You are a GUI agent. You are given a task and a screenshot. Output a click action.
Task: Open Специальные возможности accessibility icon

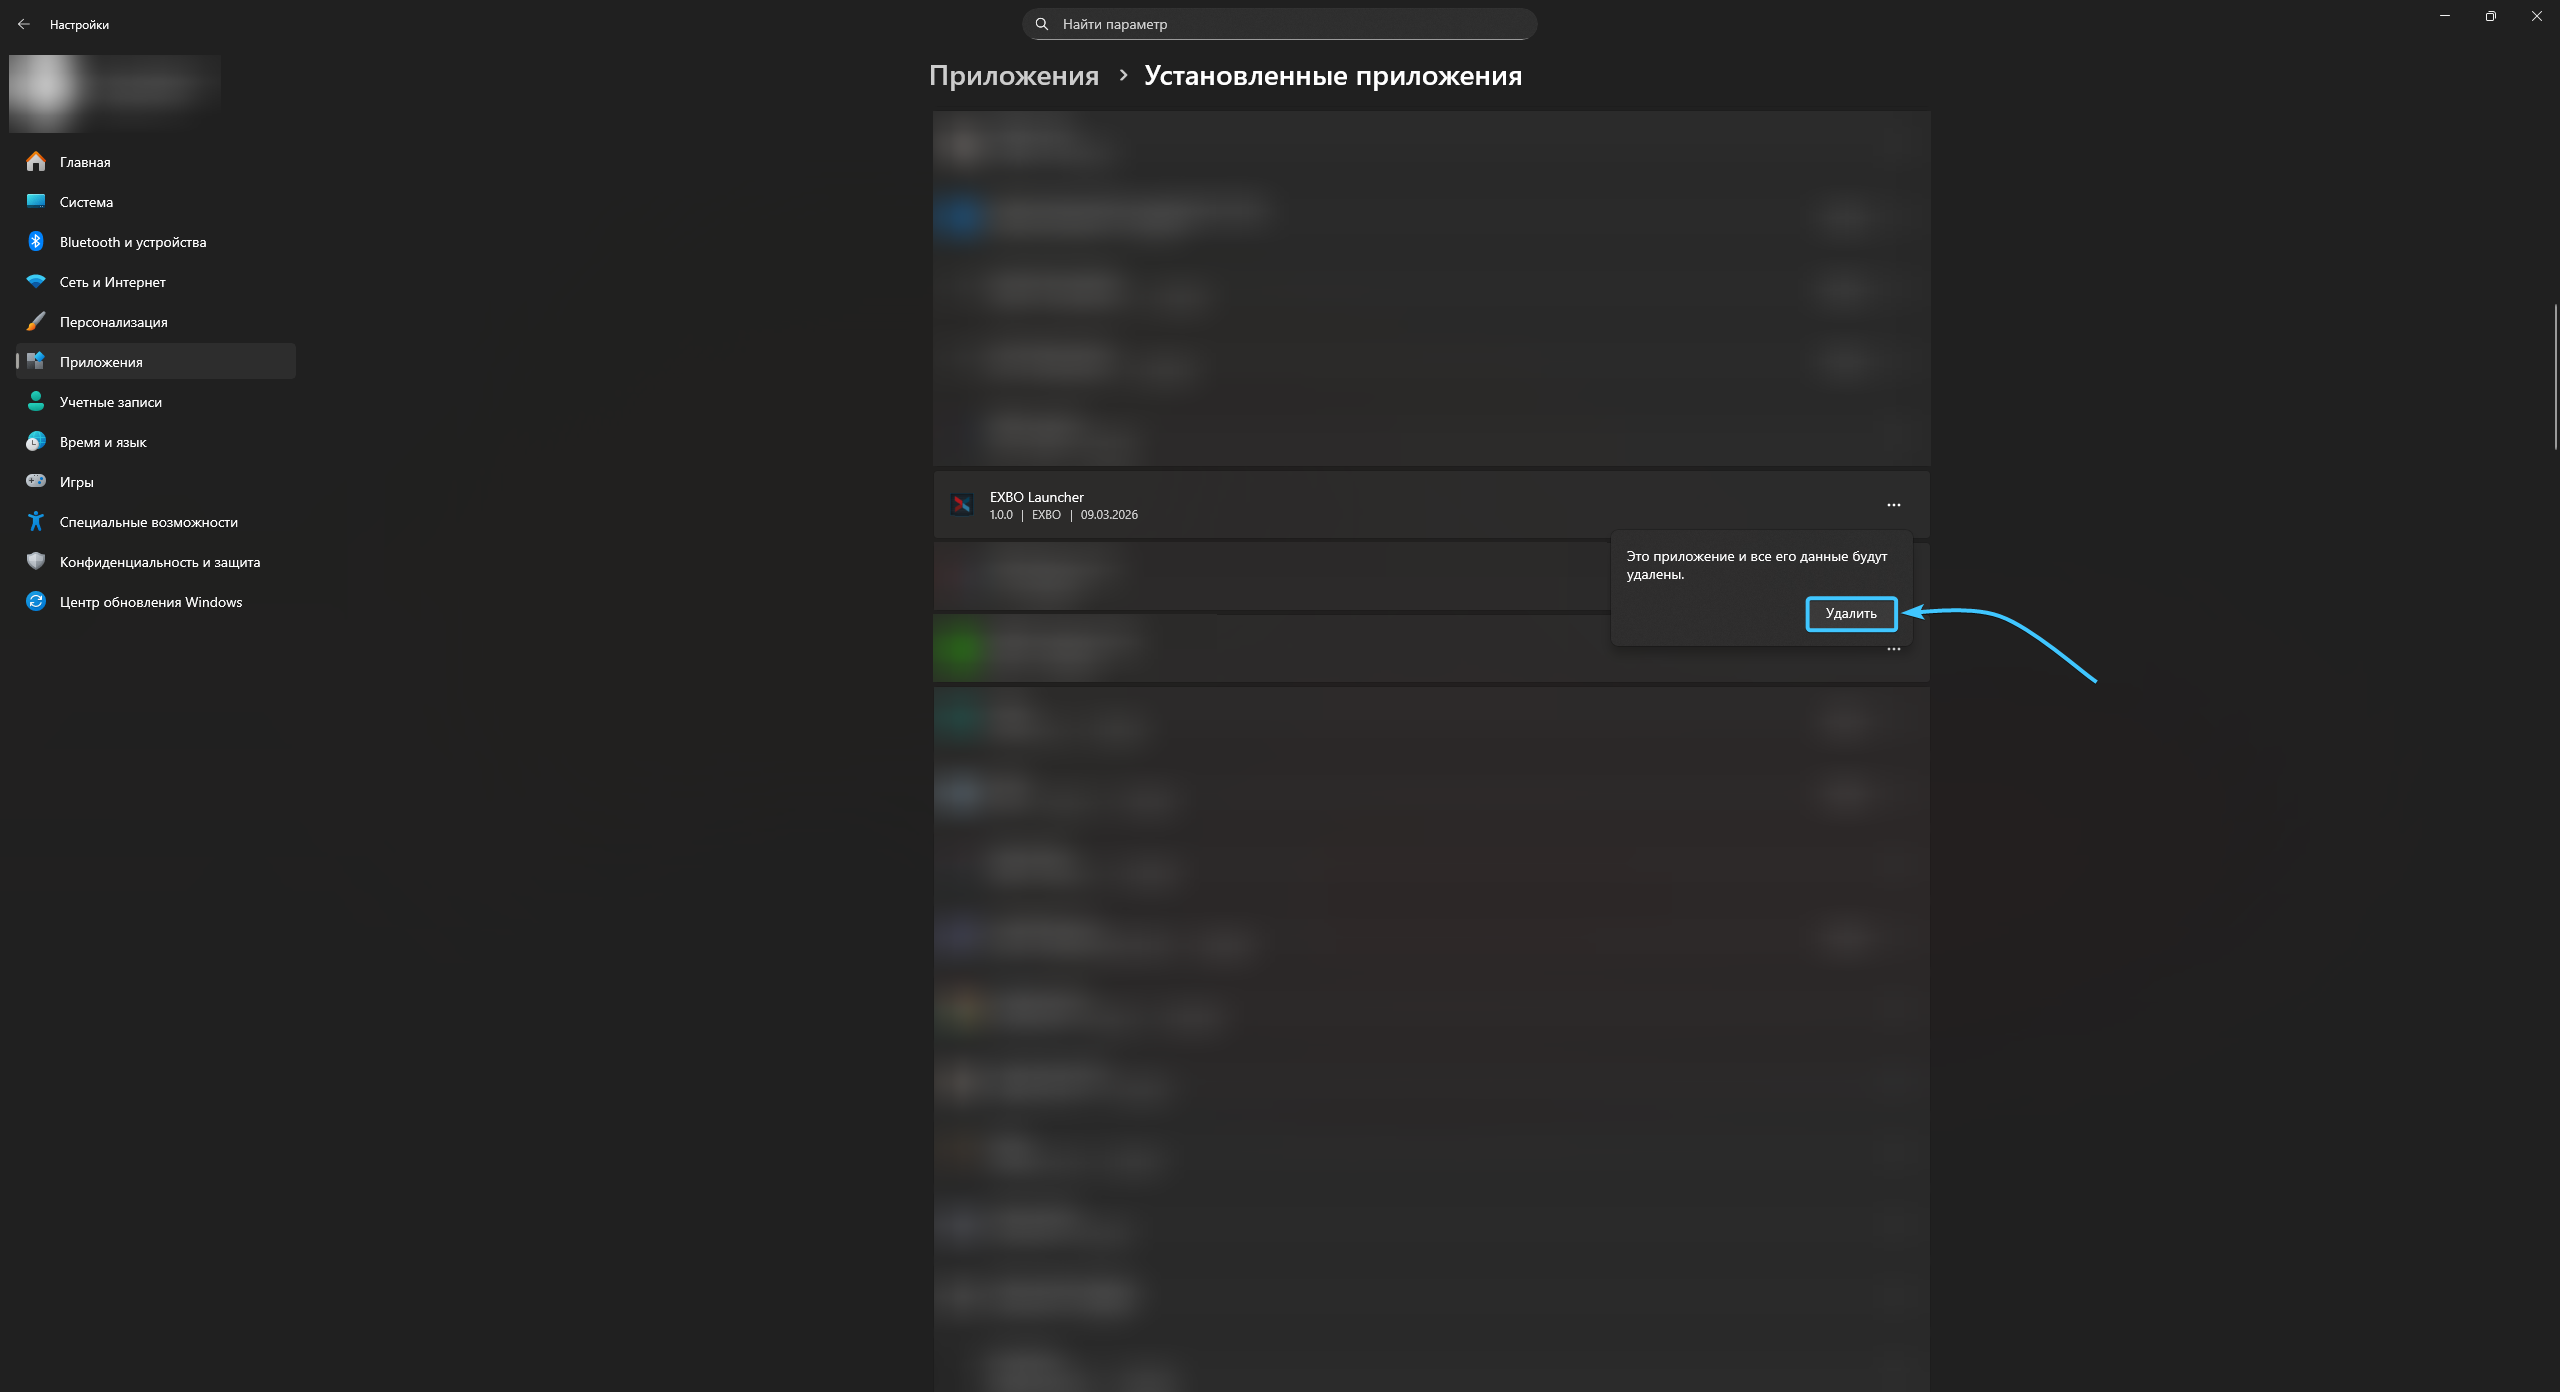[36, 521]
